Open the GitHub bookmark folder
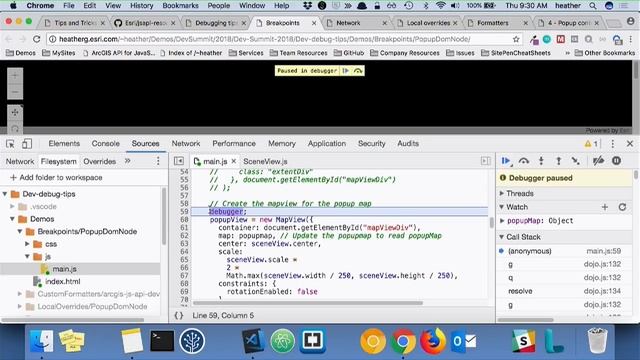 tap(348, 53)
